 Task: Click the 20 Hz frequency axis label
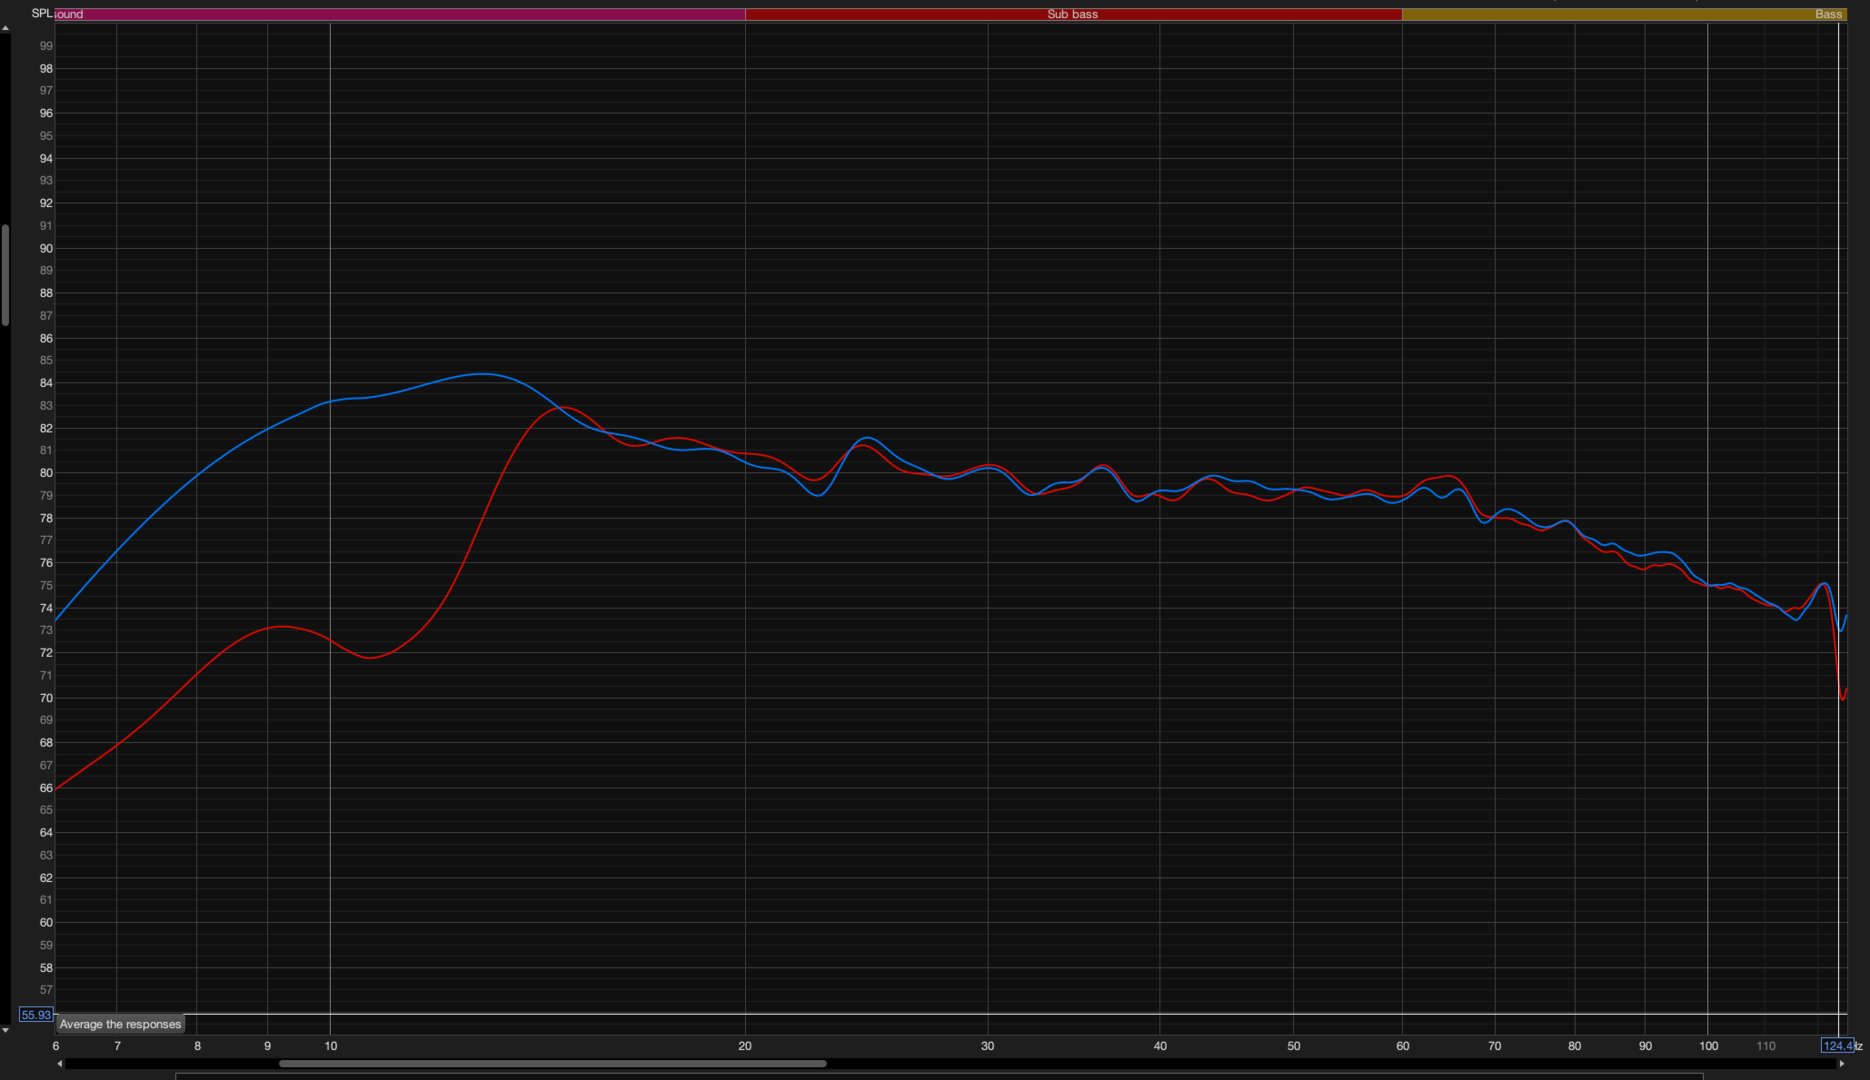pos(745,1046)
